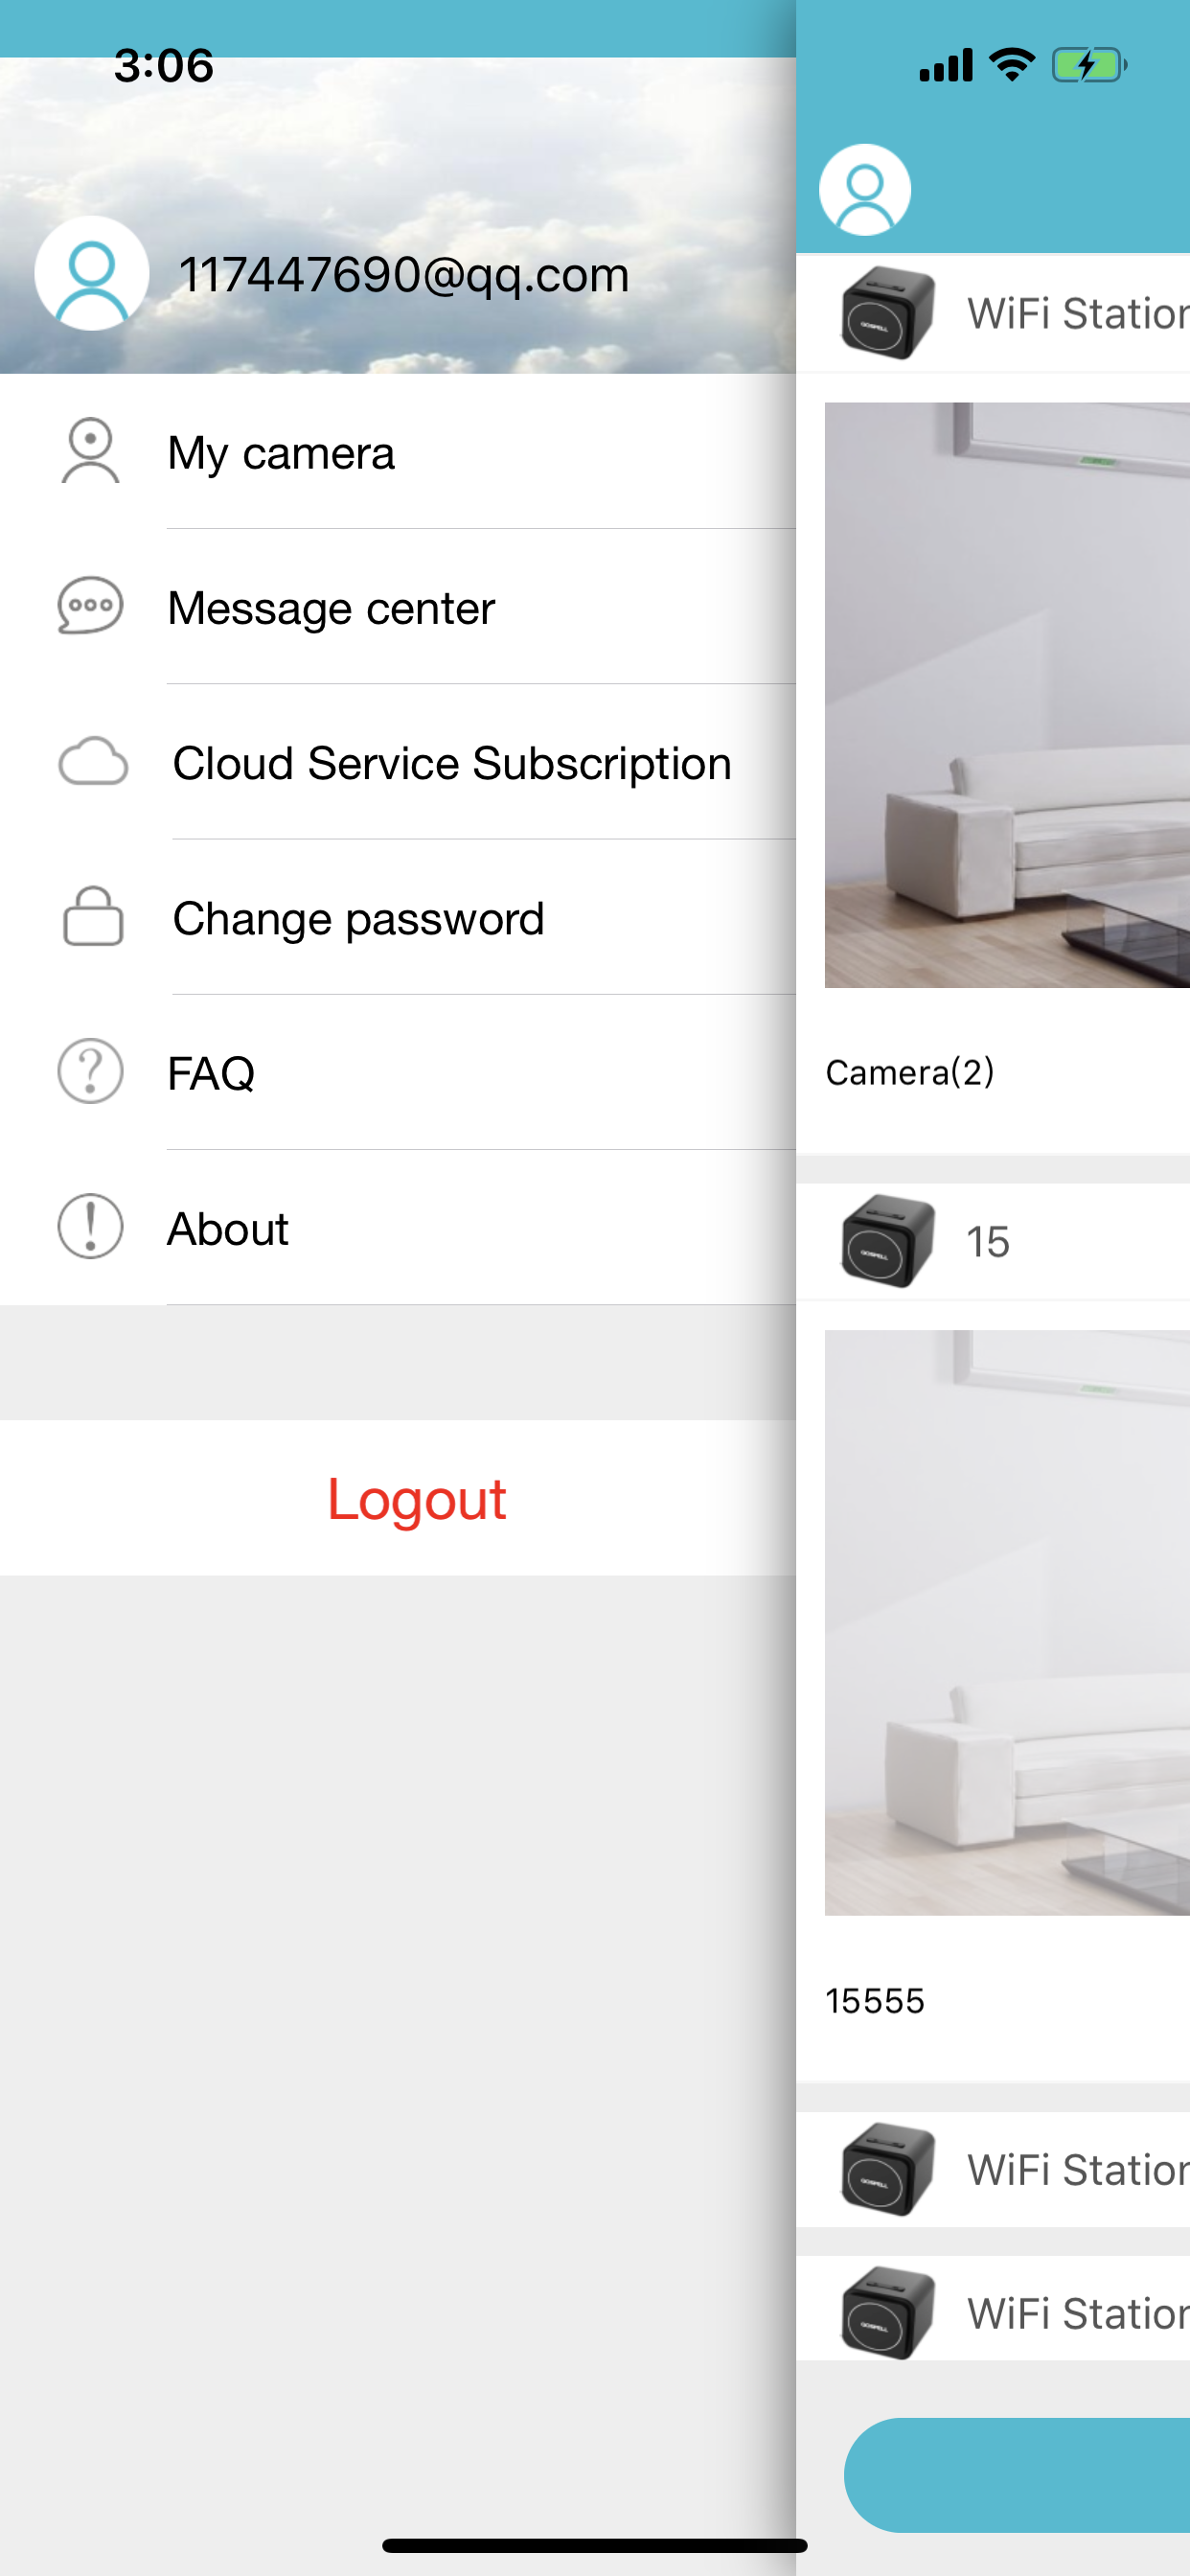
Task: Open the Camera(2) preview thumbnail
Action: (1007, 695)
